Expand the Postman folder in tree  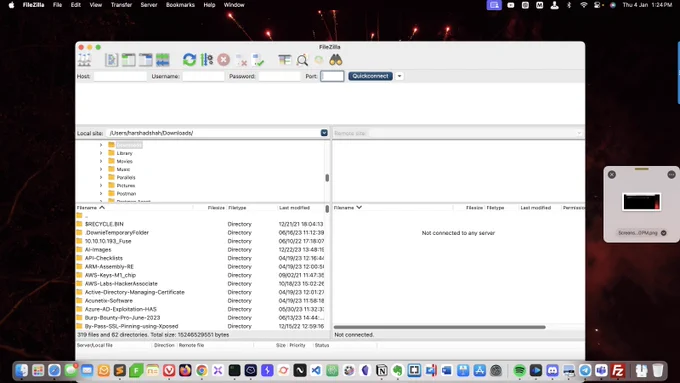click(101, 193)
